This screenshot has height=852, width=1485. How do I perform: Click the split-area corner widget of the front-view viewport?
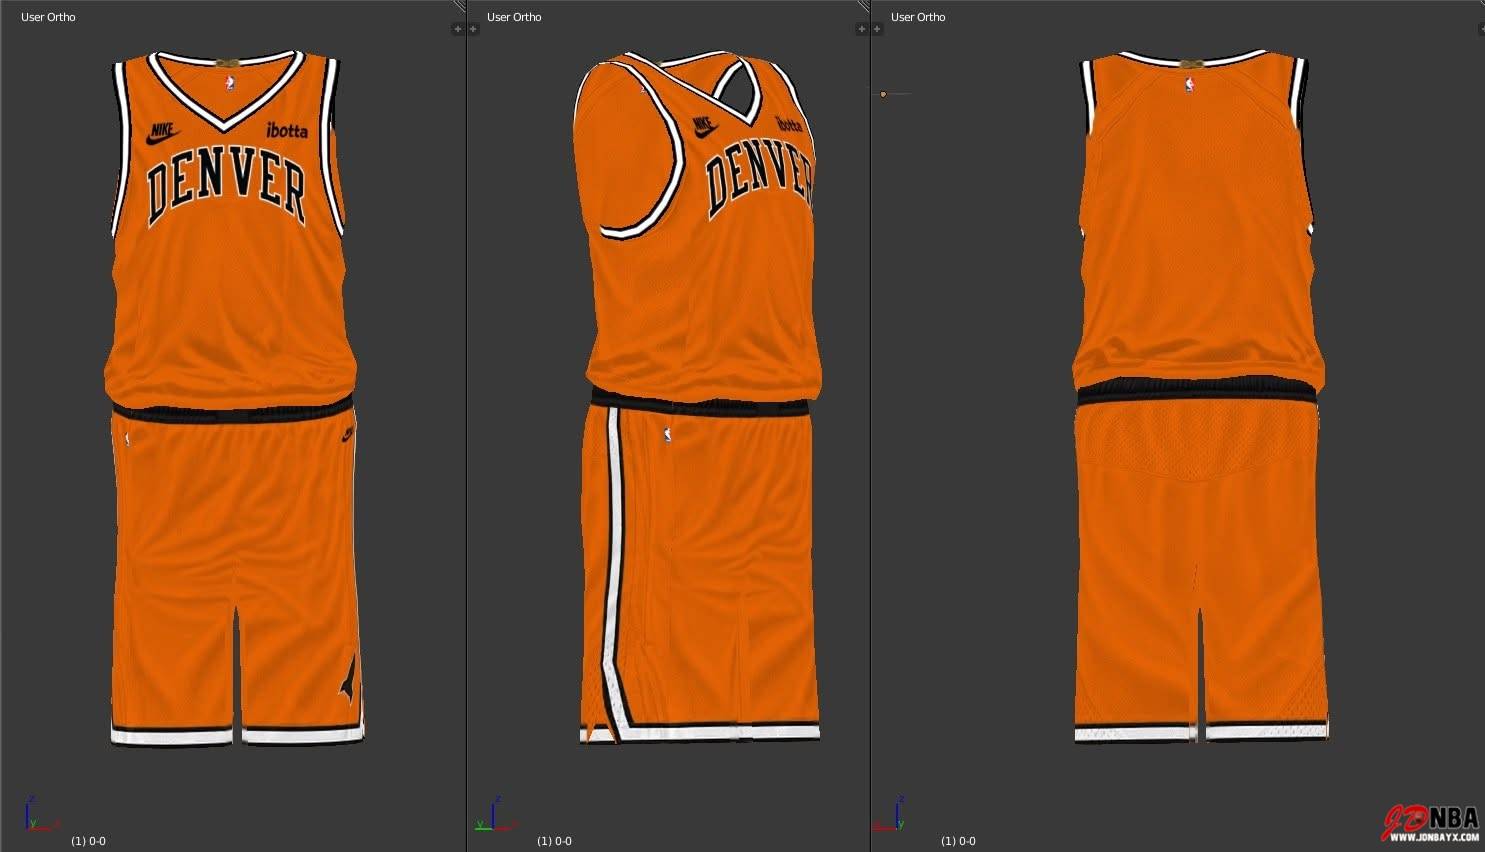(x=459, y=6)
